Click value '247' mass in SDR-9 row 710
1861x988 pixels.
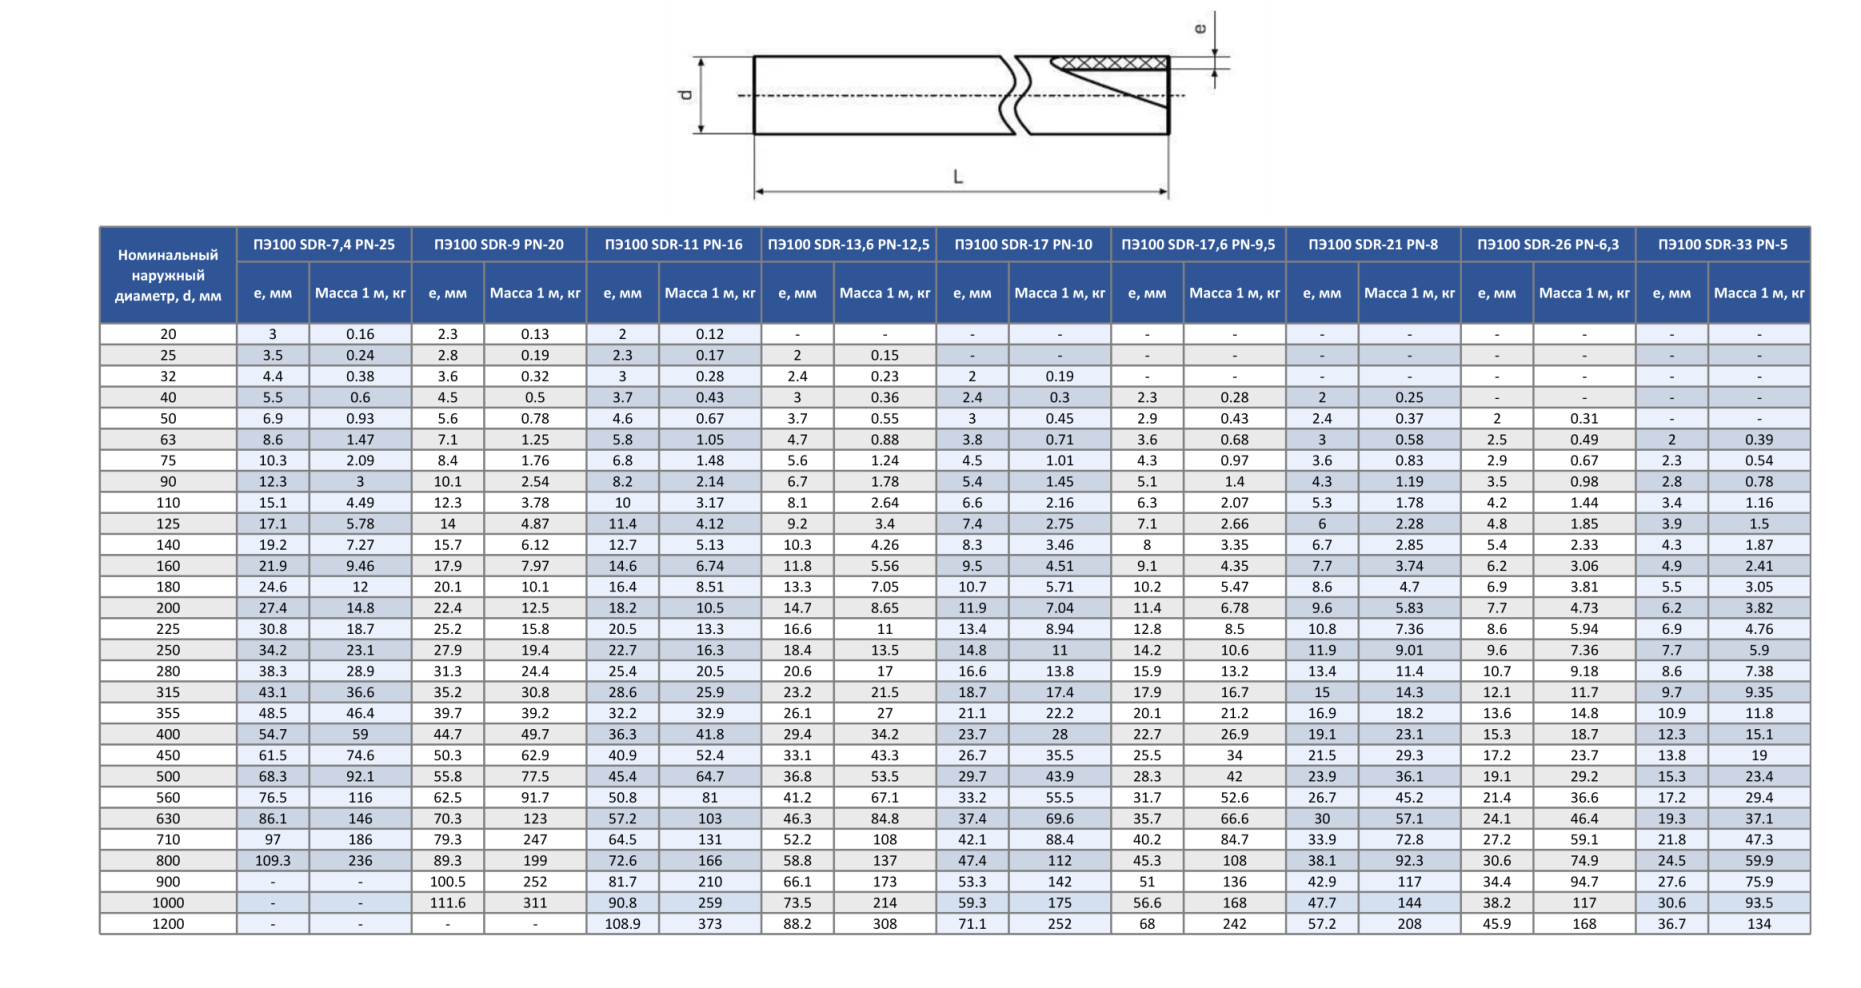pyautogui.click(x=535, y=840)
